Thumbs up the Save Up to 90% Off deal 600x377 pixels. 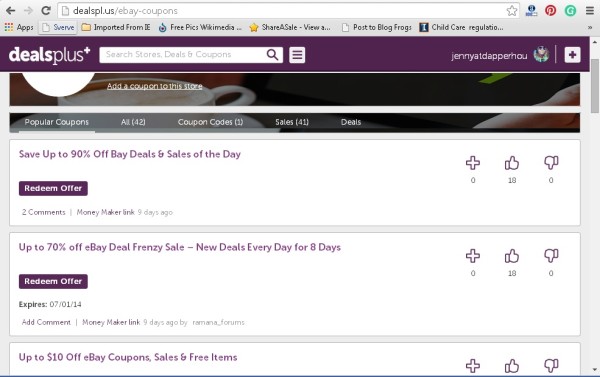pos(512,163)
